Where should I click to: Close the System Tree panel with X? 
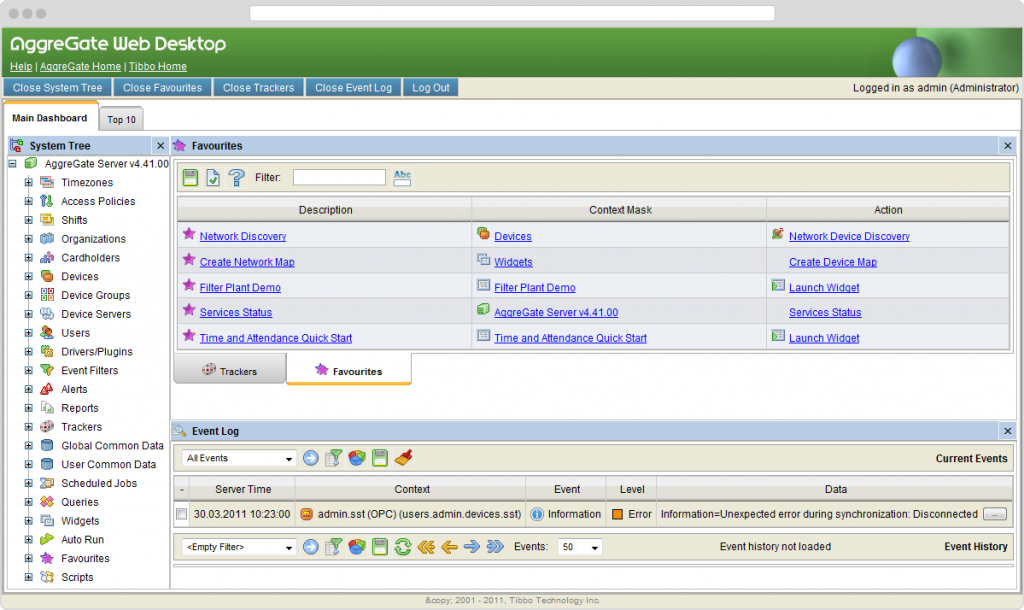coord(160,146)
